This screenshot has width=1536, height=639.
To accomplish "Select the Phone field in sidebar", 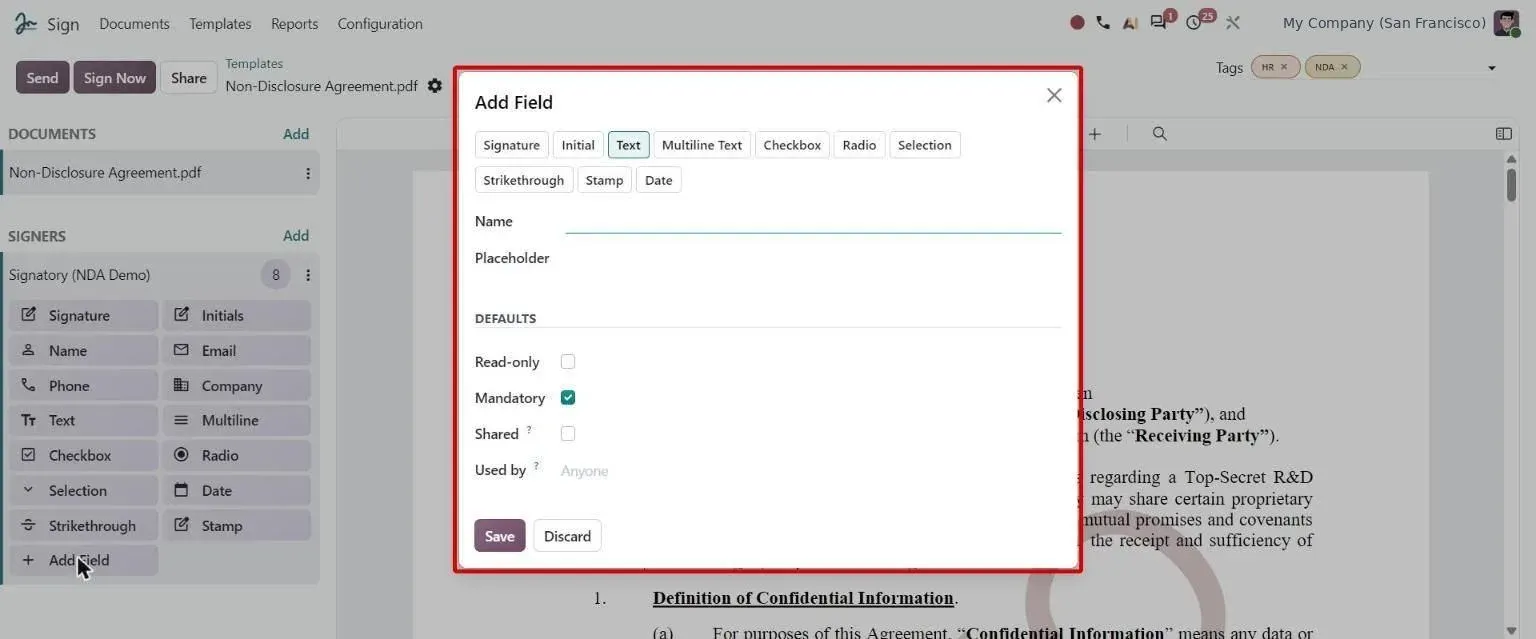I will pyautogui.click(x=84, y=385).
